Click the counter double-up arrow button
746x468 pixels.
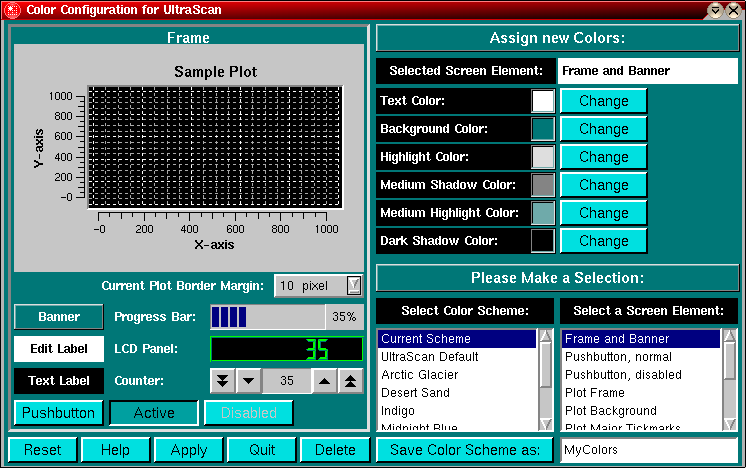click(350, 381)
